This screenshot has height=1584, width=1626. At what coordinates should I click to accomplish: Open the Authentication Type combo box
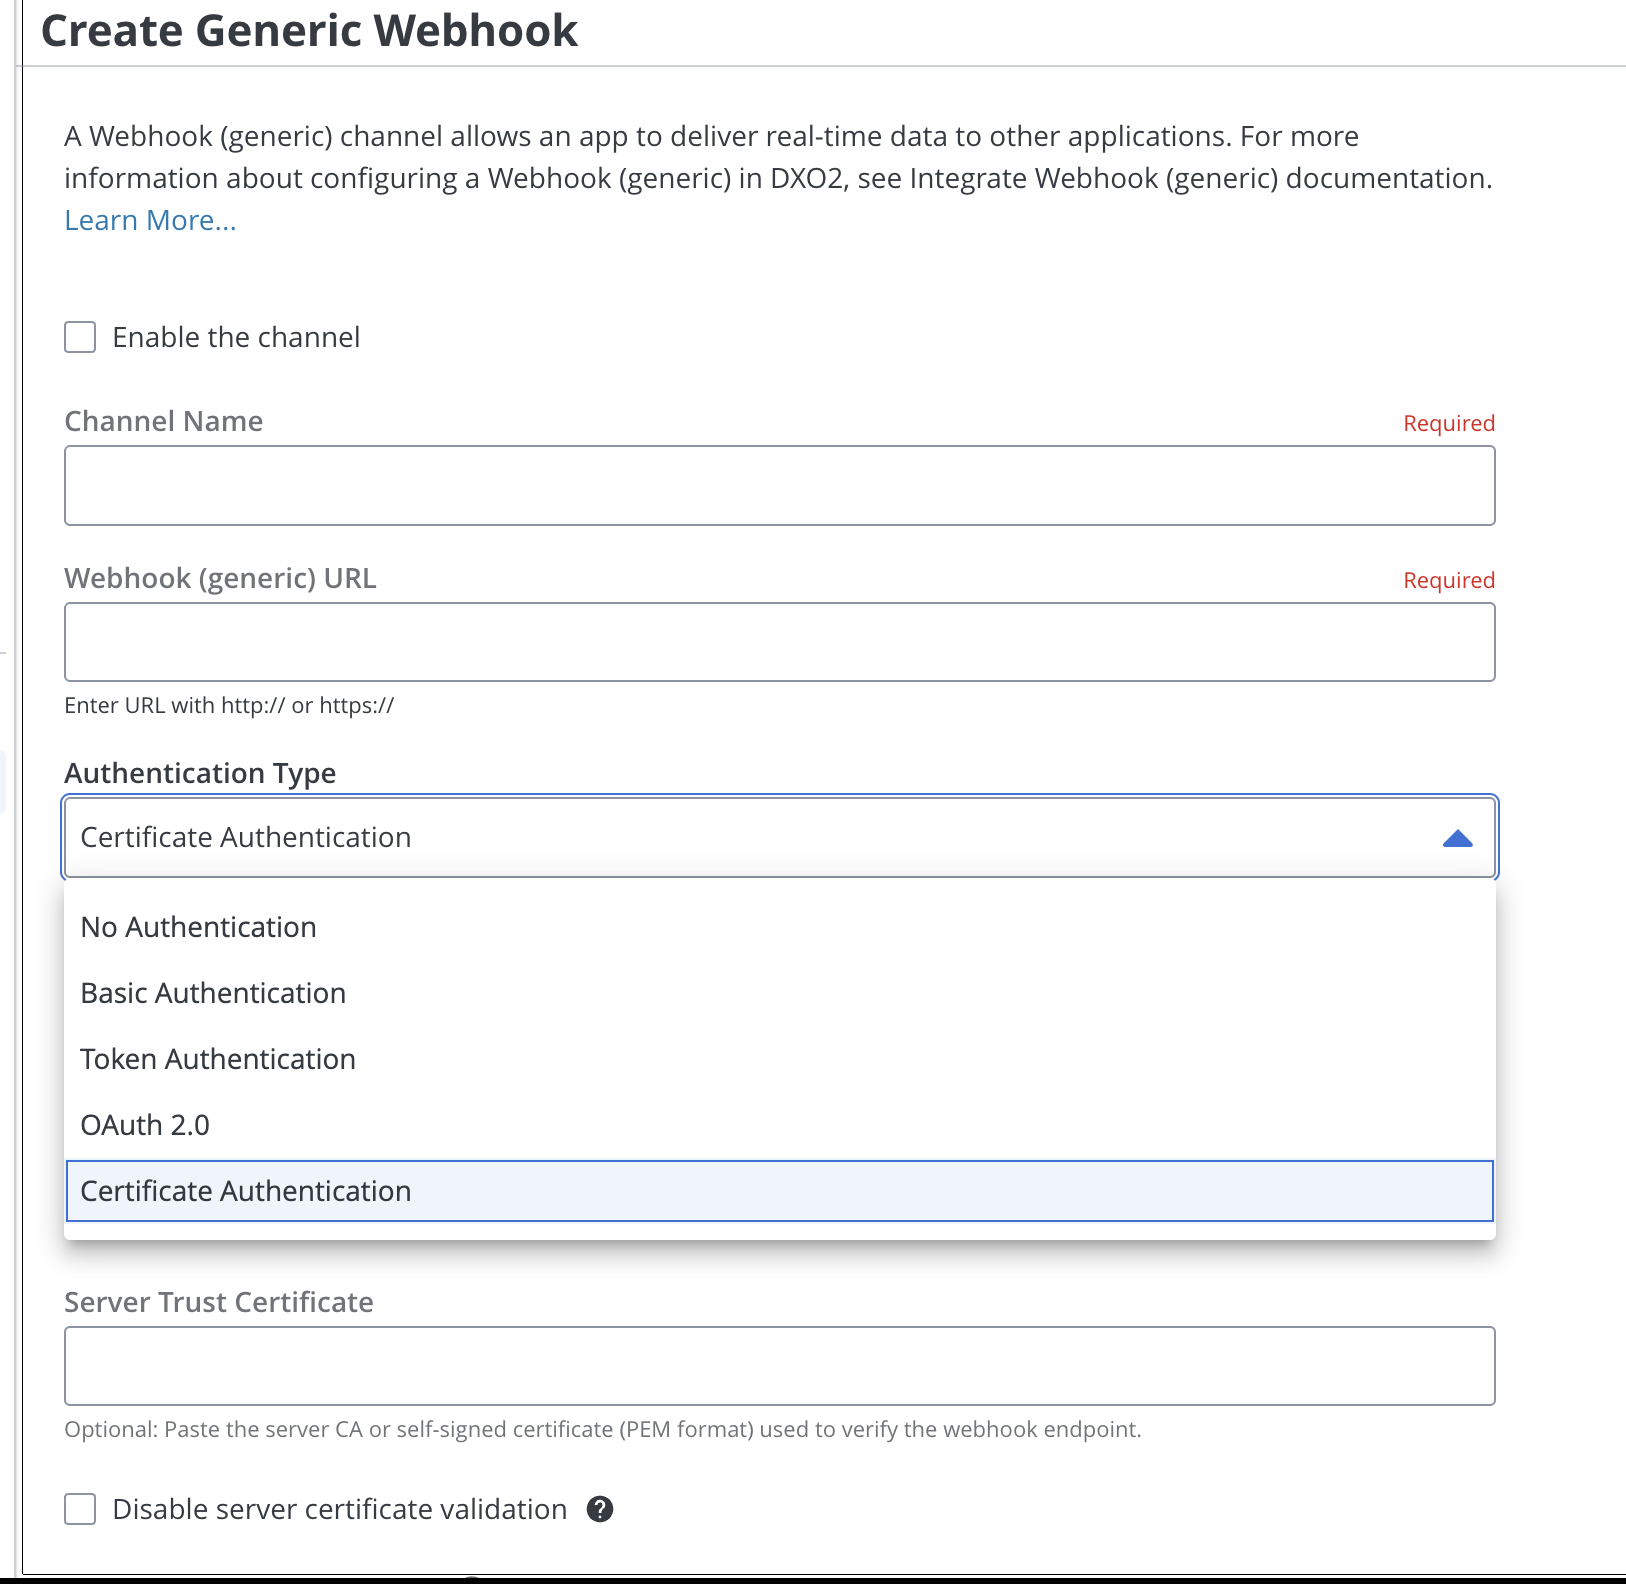pyautogui.click(x=780, y=837)
